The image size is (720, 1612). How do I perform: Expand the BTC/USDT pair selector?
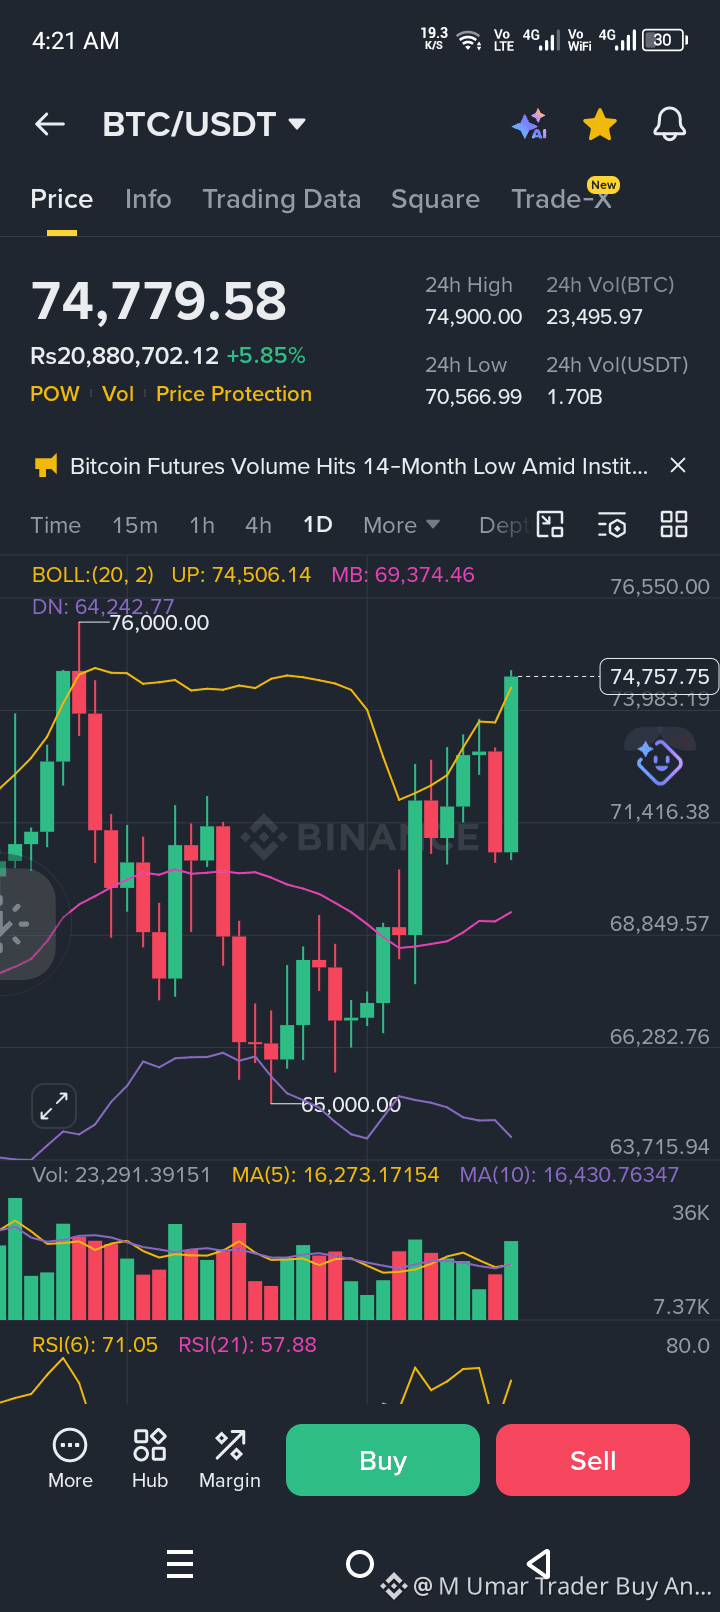pyautogui.click(x=204, y=124)
